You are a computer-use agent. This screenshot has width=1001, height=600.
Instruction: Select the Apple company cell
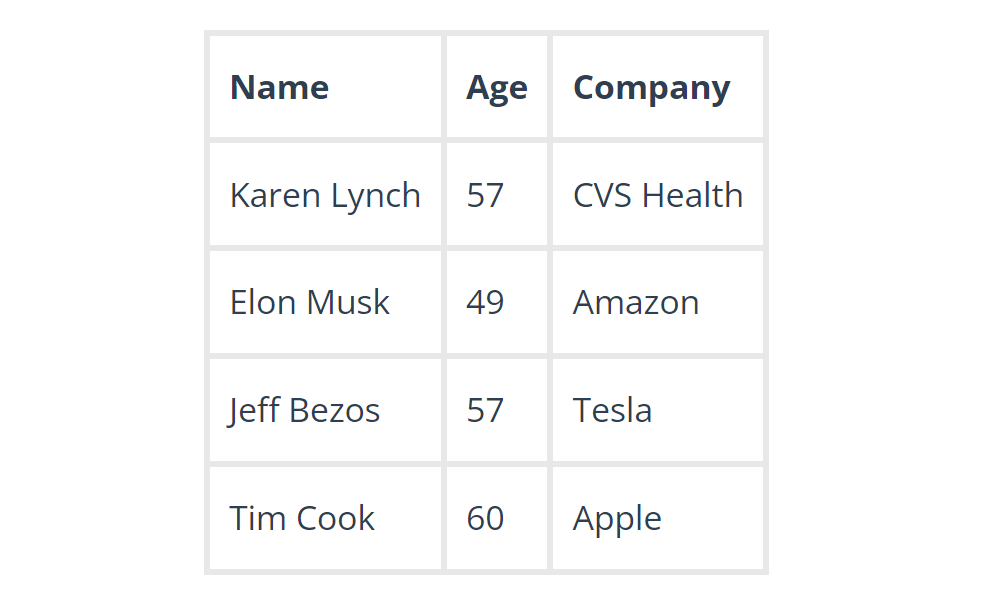point(617,519)
